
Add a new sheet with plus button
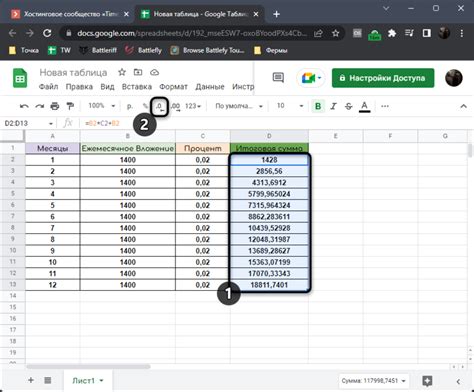point(31,380)
